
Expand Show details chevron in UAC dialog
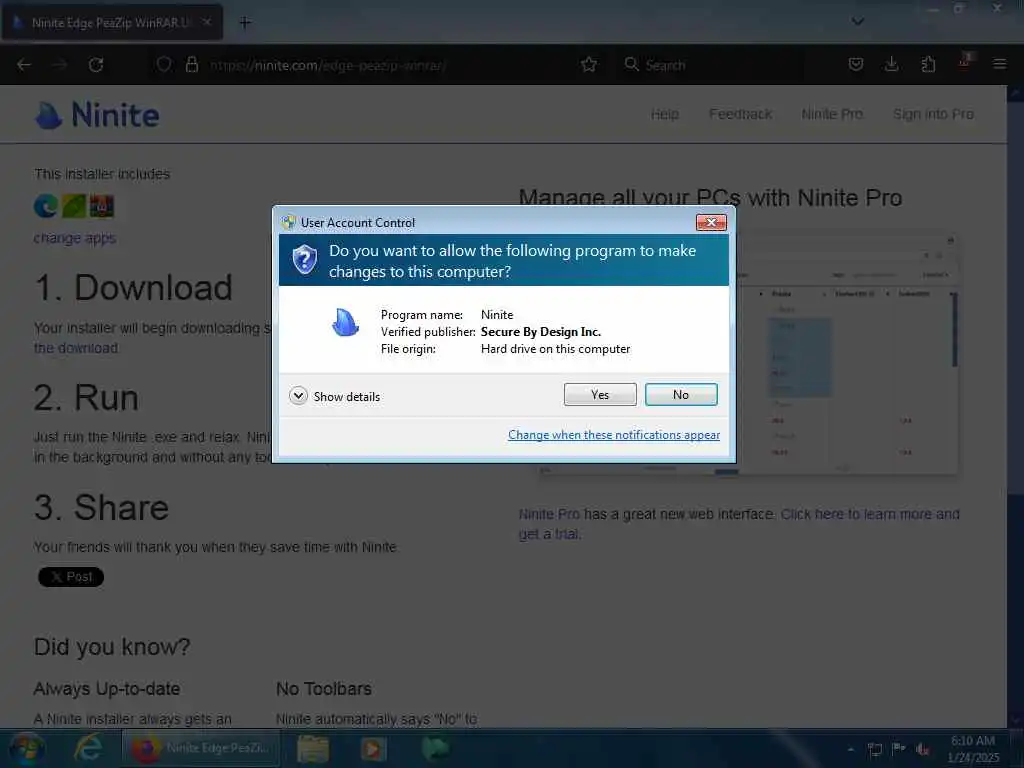(x=298, y=396)
